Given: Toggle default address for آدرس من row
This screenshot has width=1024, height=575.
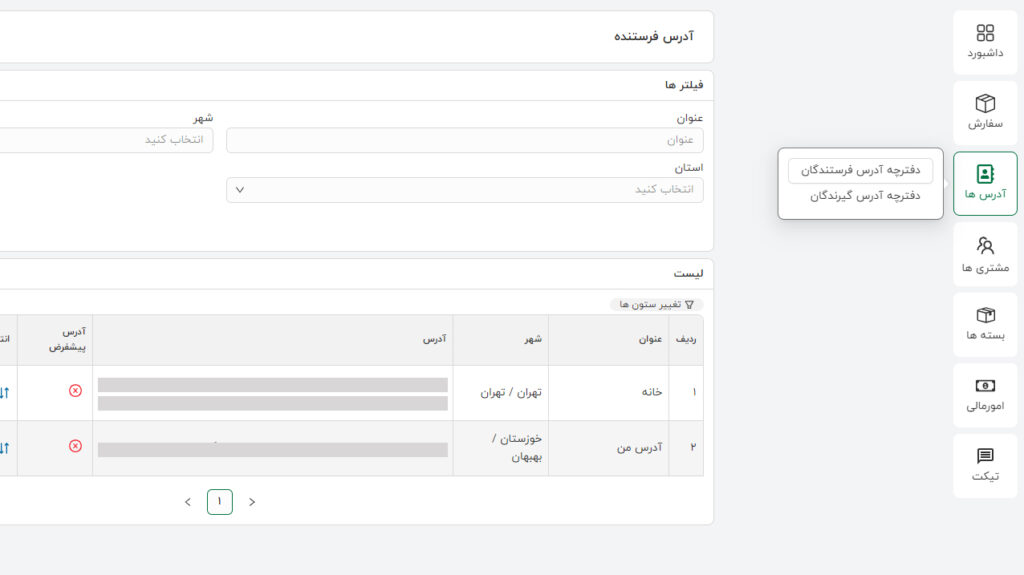Looking at the screenshot, I should point(75,446).
